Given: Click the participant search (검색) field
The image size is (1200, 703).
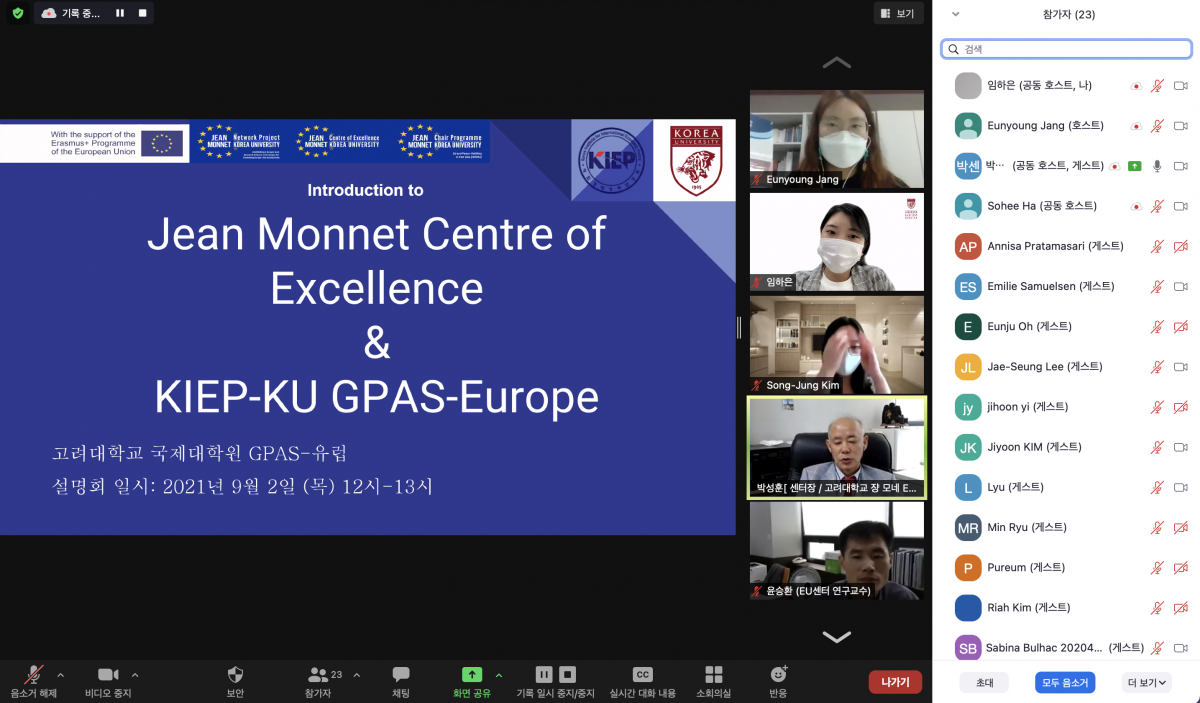Looking at the screenshot, I should [1066, 49].
